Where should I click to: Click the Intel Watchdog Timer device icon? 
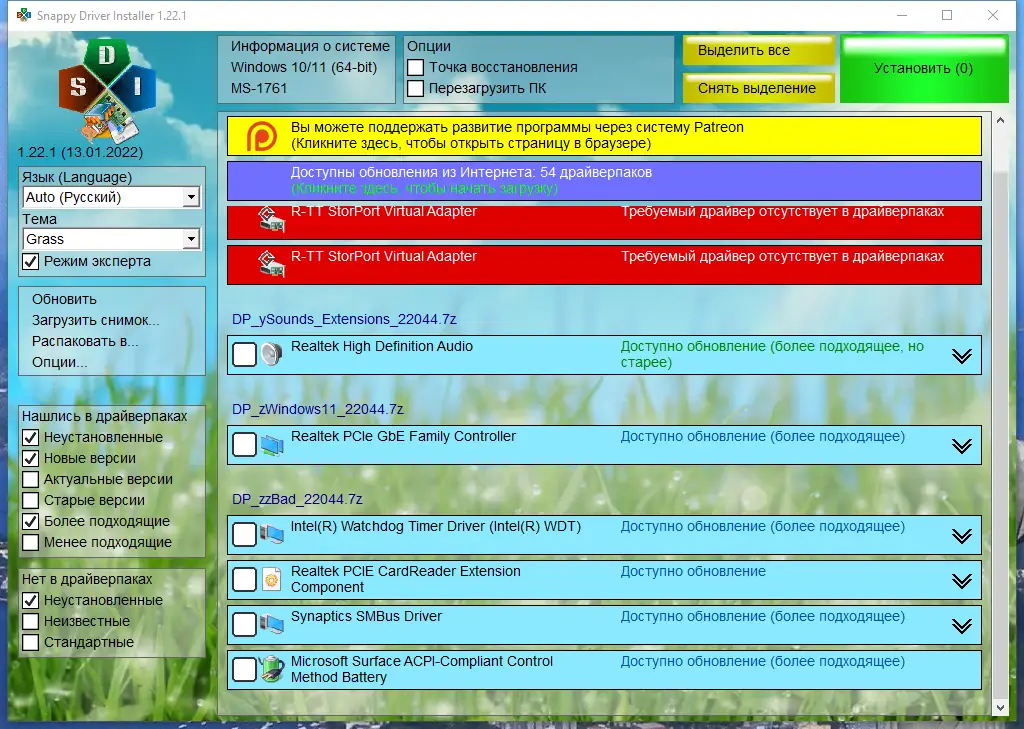tap(272, 534)
